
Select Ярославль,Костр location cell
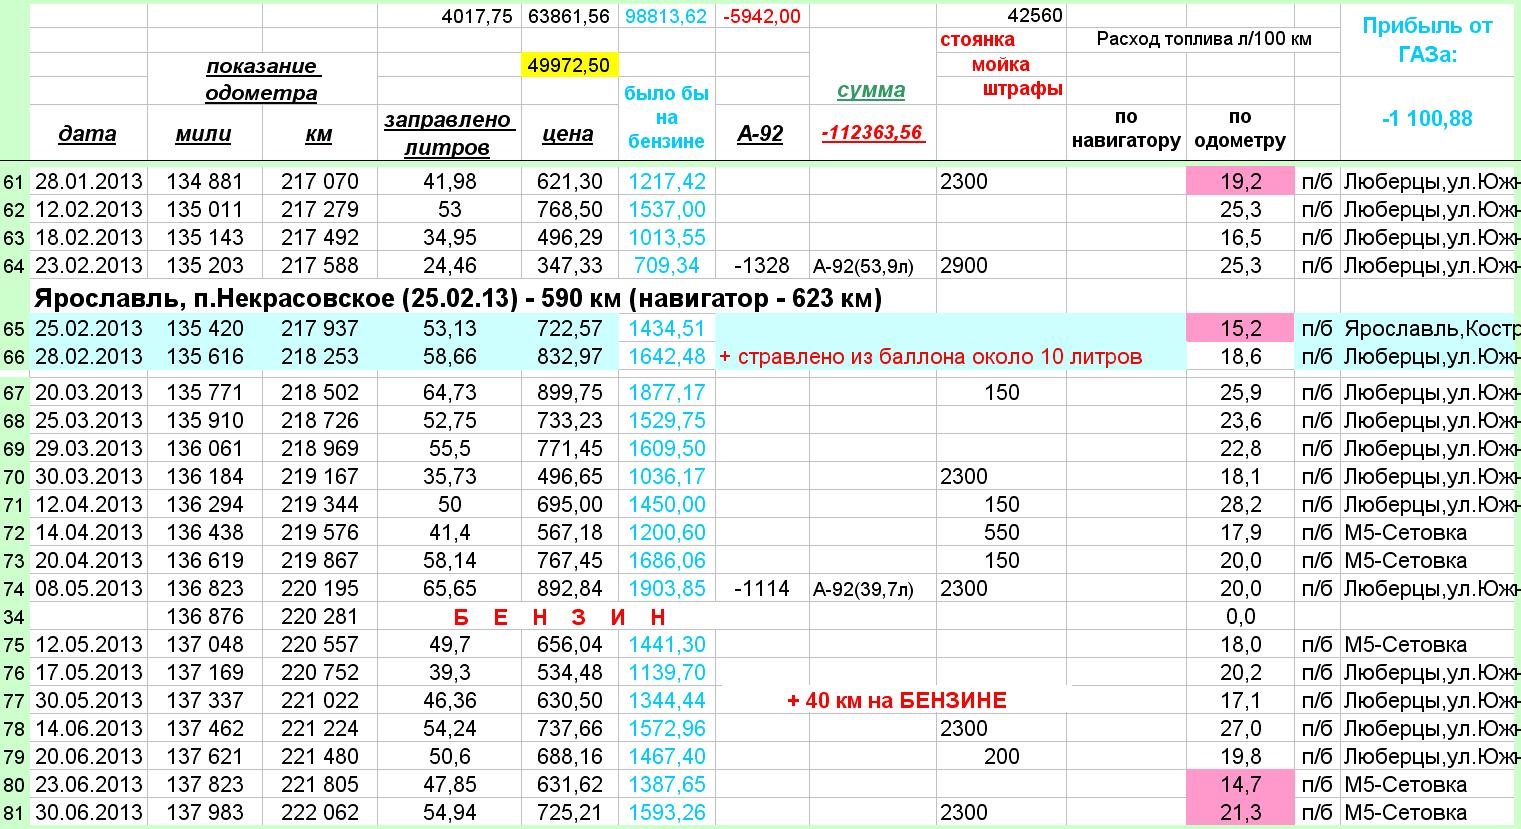click(1431, 328)
